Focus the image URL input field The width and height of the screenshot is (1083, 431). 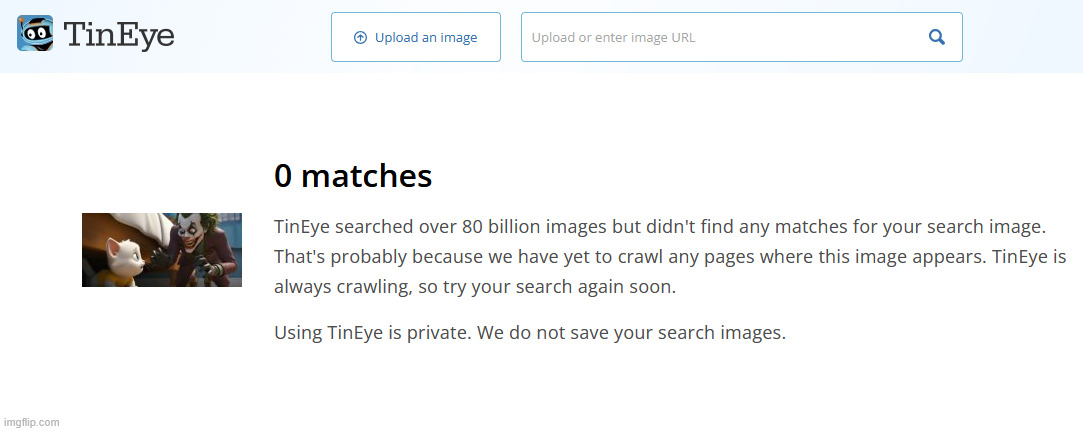point(720,38)
